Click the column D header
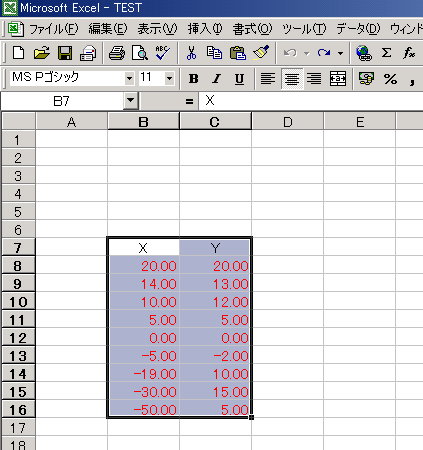 [x=288, y=122]
